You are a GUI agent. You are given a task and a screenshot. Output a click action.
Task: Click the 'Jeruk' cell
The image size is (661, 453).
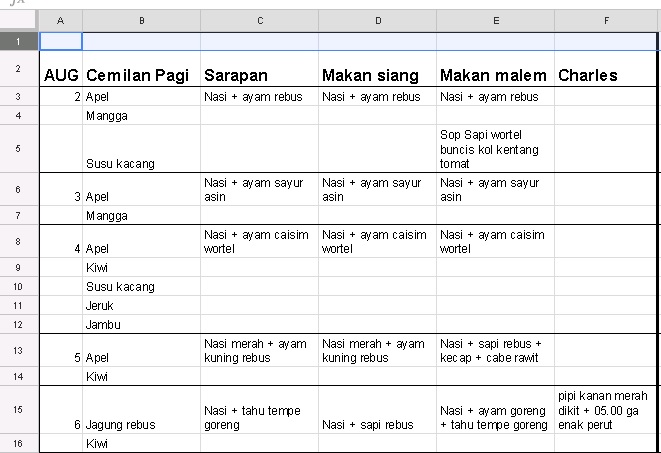[x=142, y=305]
